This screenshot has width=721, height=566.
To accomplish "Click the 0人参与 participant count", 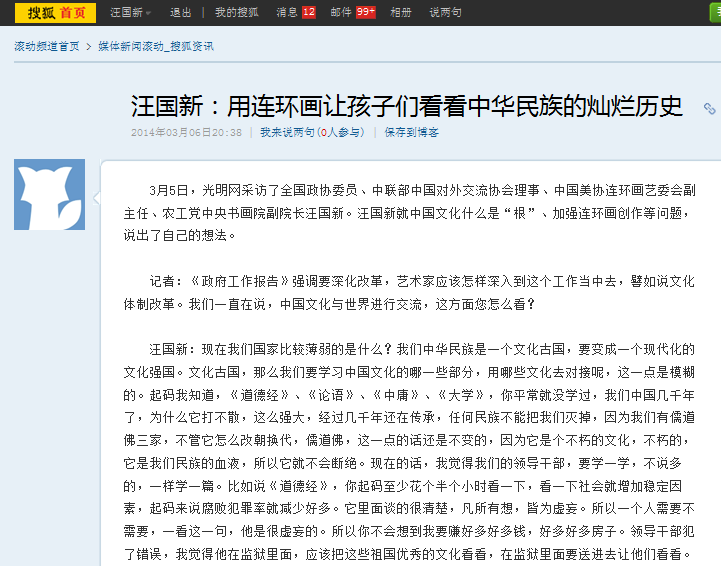I will tap(342, 132).
